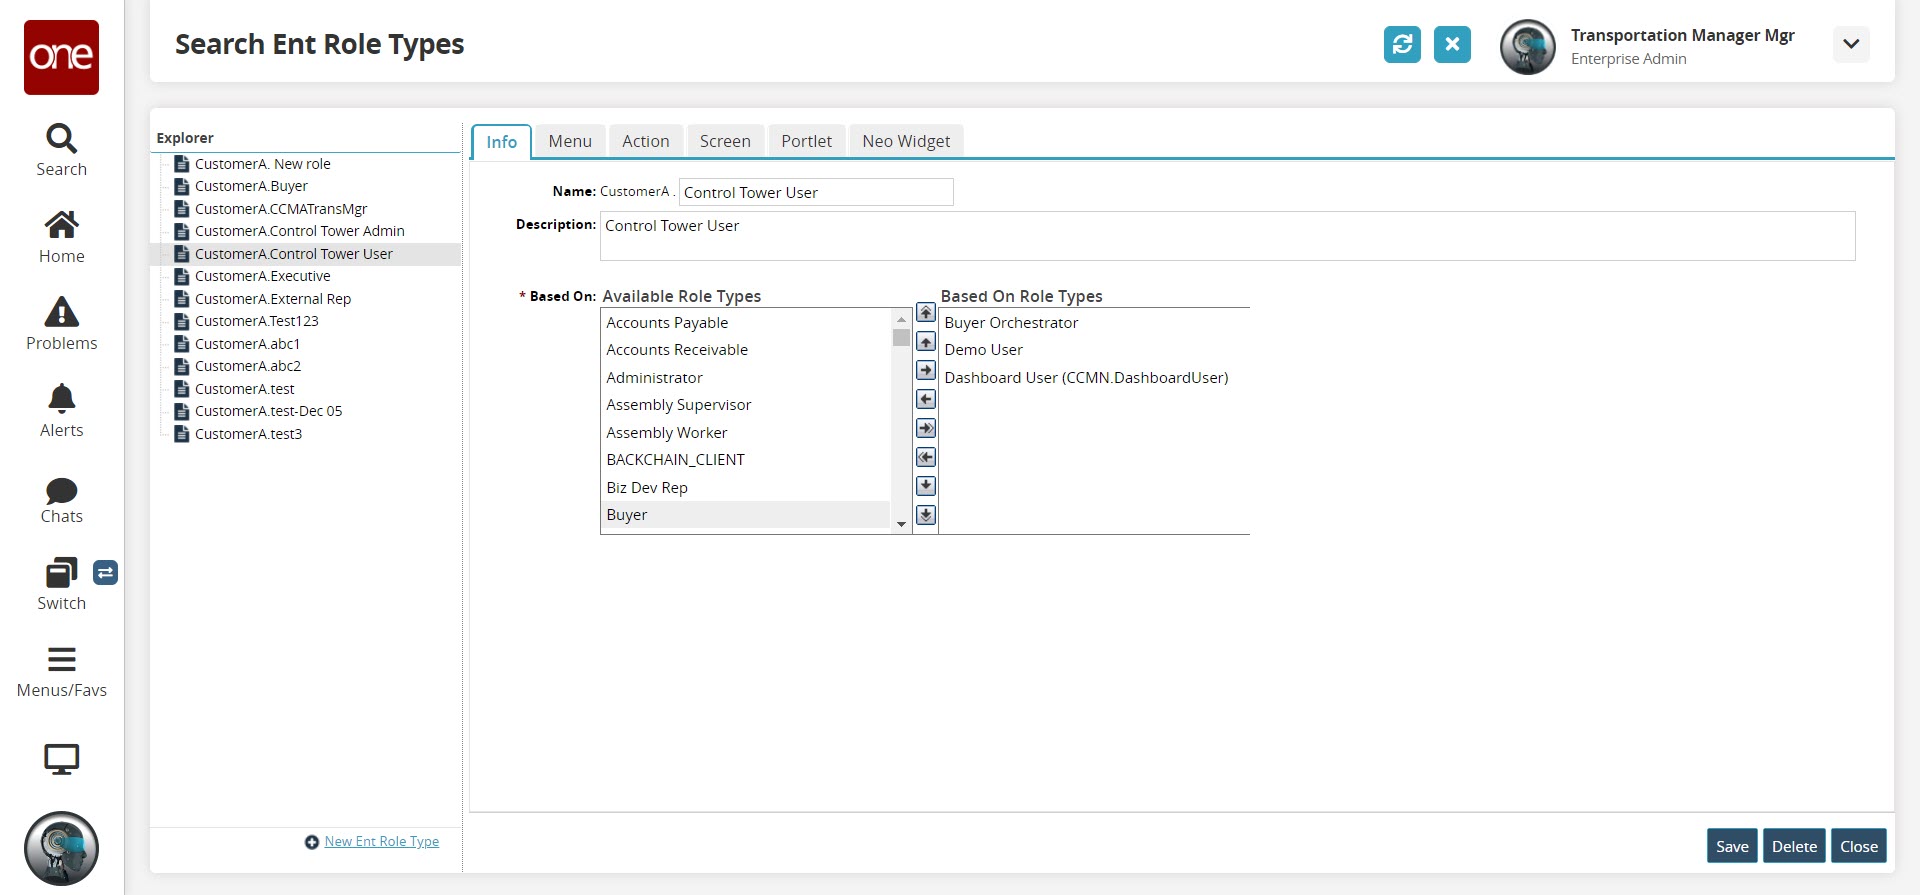Click the double left arrow to remove all roles
This screenshot has height=895, width=1920.
click(926, 457)
